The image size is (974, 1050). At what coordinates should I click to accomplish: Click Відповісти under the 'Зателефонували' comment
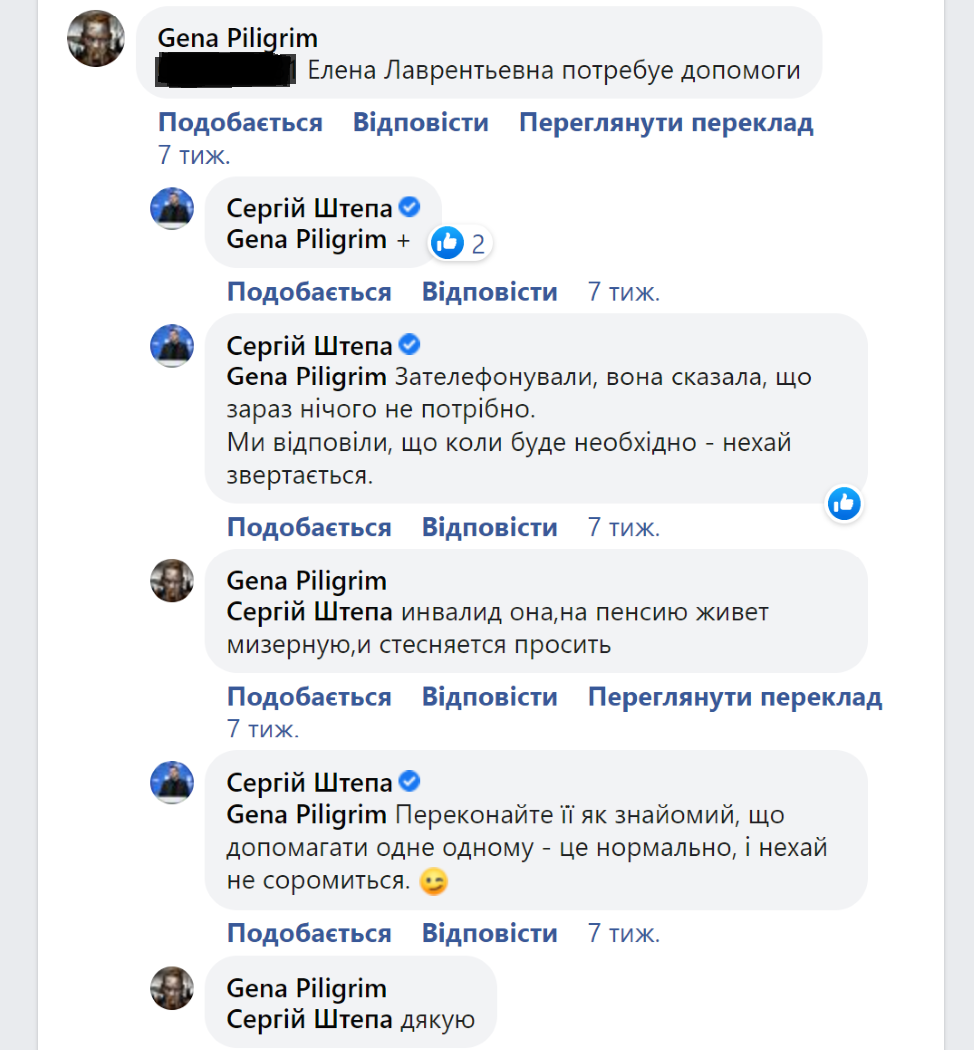point(489,527)
